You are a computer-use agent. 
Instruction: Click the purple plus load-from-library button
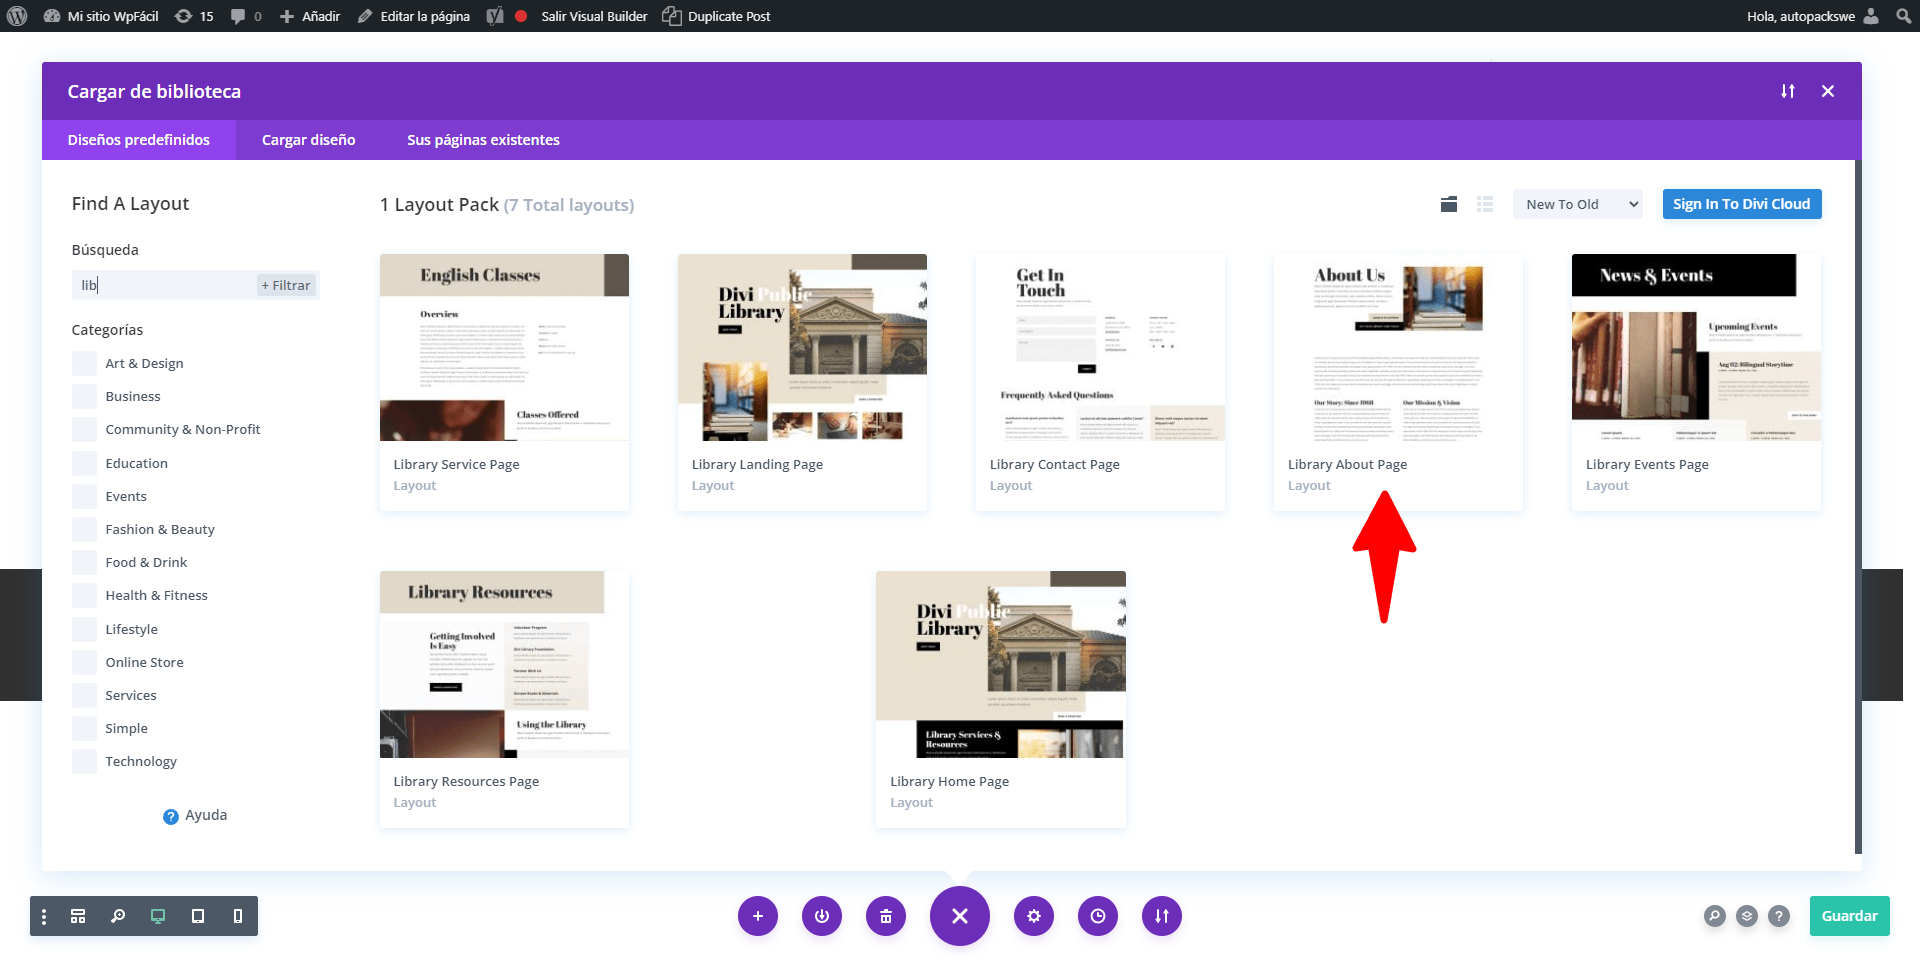[x=758, y=916]
